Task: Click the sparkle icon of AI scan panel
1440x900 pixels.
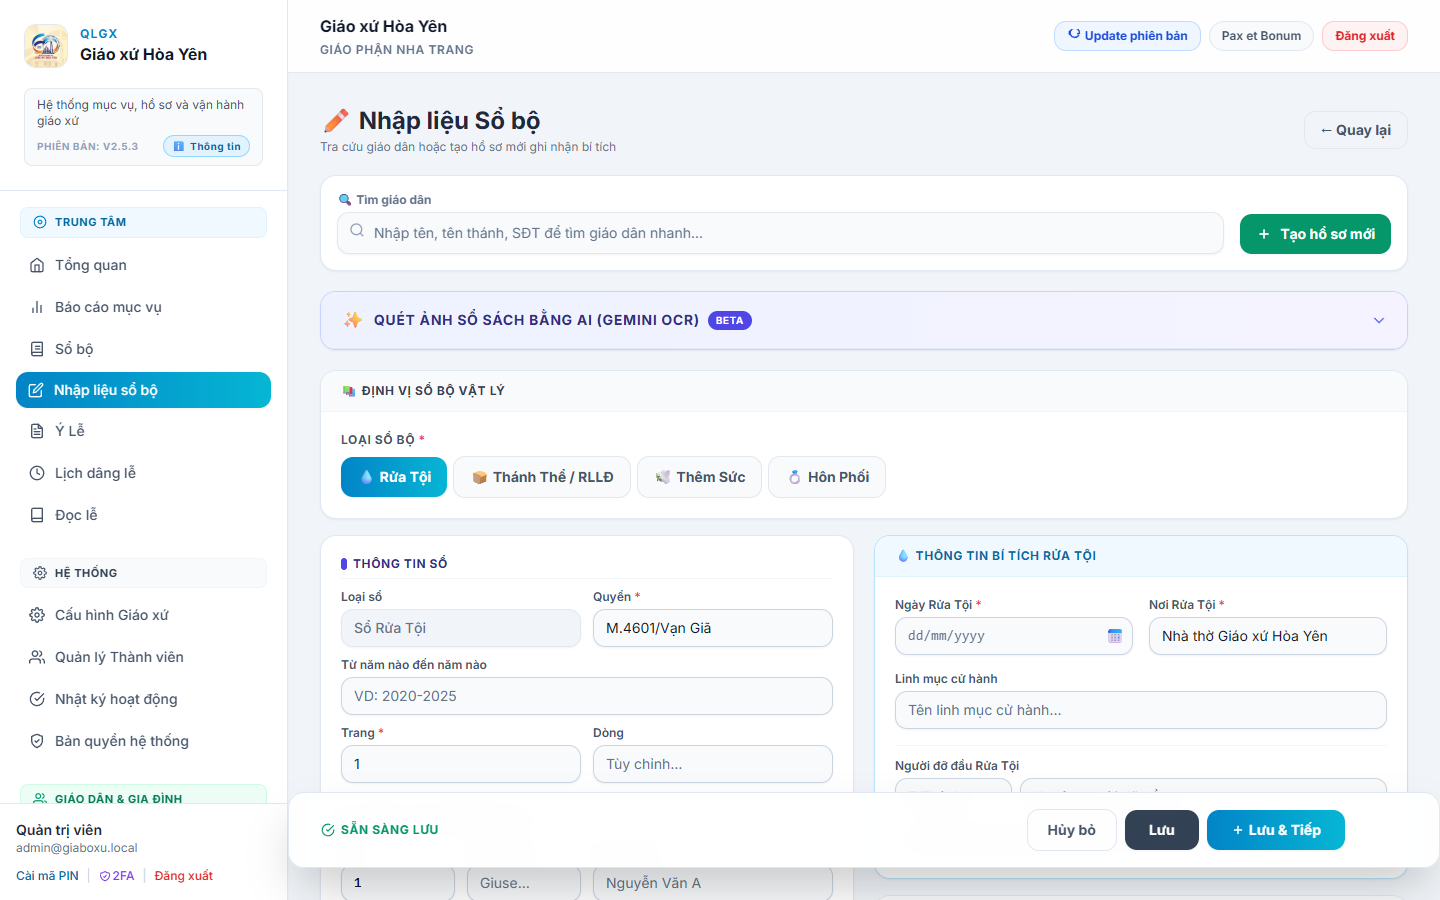Action: (x=353, y=320)
